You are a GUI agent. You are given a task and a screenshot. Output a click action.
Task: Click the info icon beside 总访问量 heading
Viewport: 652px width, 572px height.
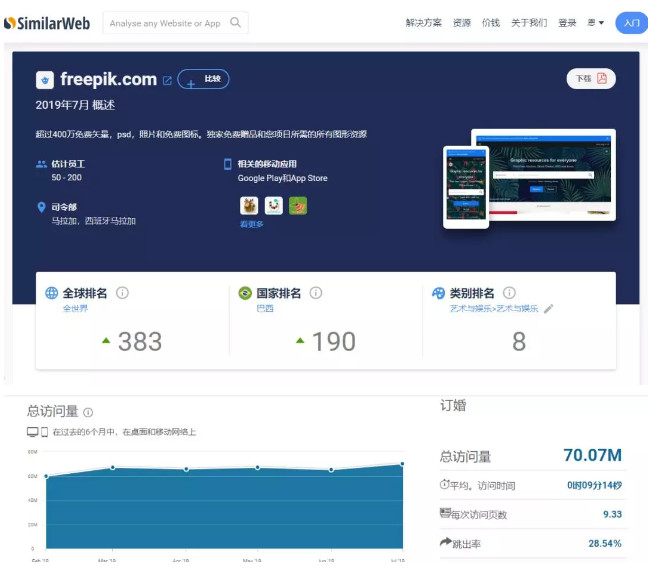tap(88, 412)
